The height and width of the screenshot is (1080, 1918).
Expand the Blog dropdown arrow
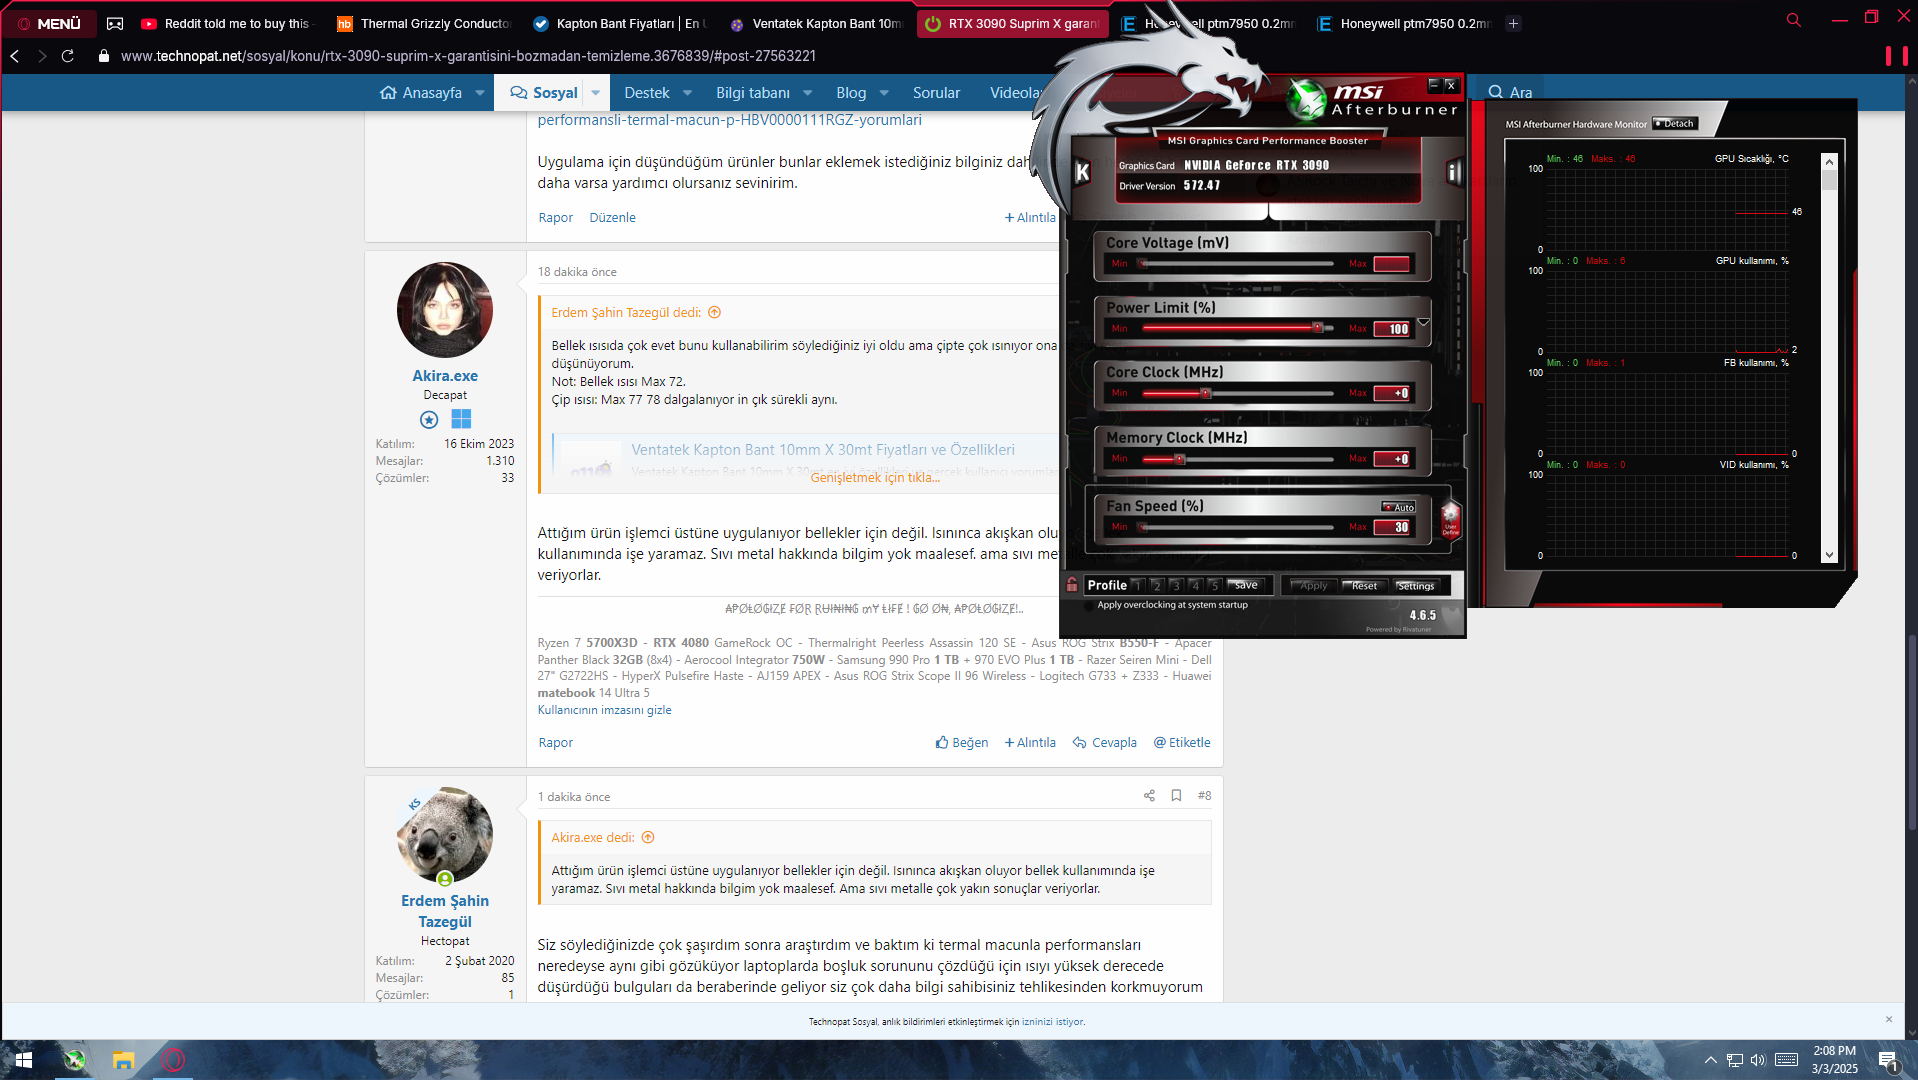[x=884, y=93]
